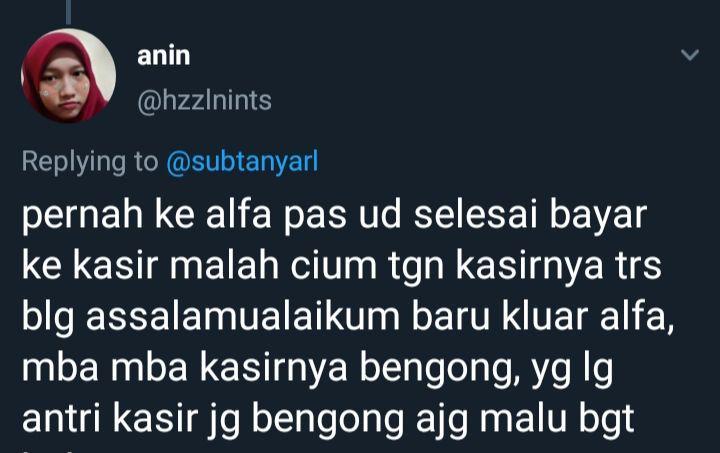720x453 pixels.
Task: Click the words 'malu bgt' in tweet
Action: [557, 419]
